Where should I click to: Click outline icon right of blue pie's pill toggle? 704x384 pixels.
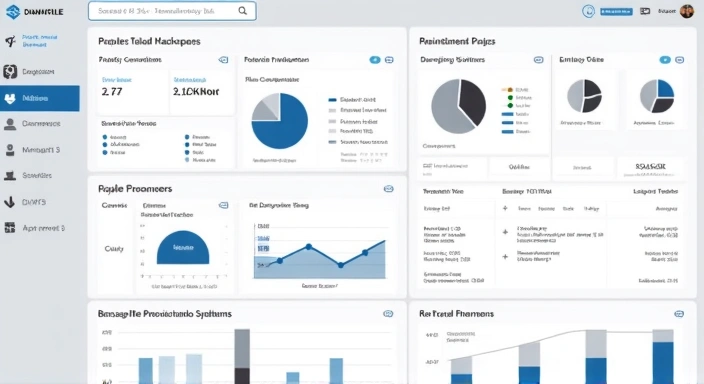tap(389, 60)
